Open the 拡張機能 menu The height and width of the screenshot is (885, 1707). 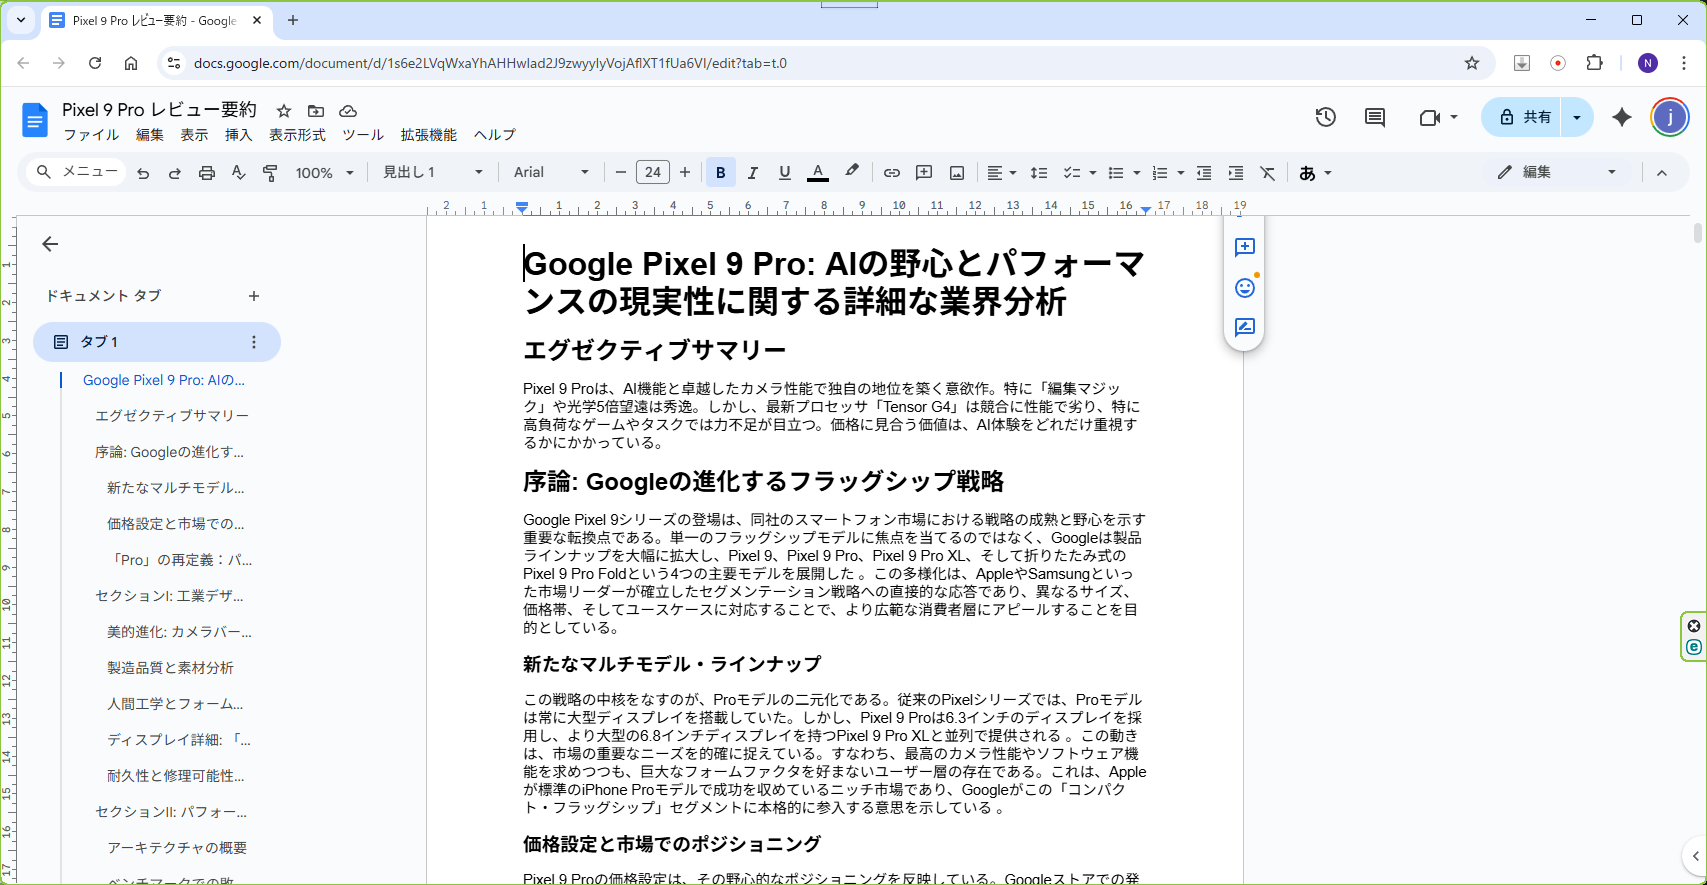pos(428,135)
